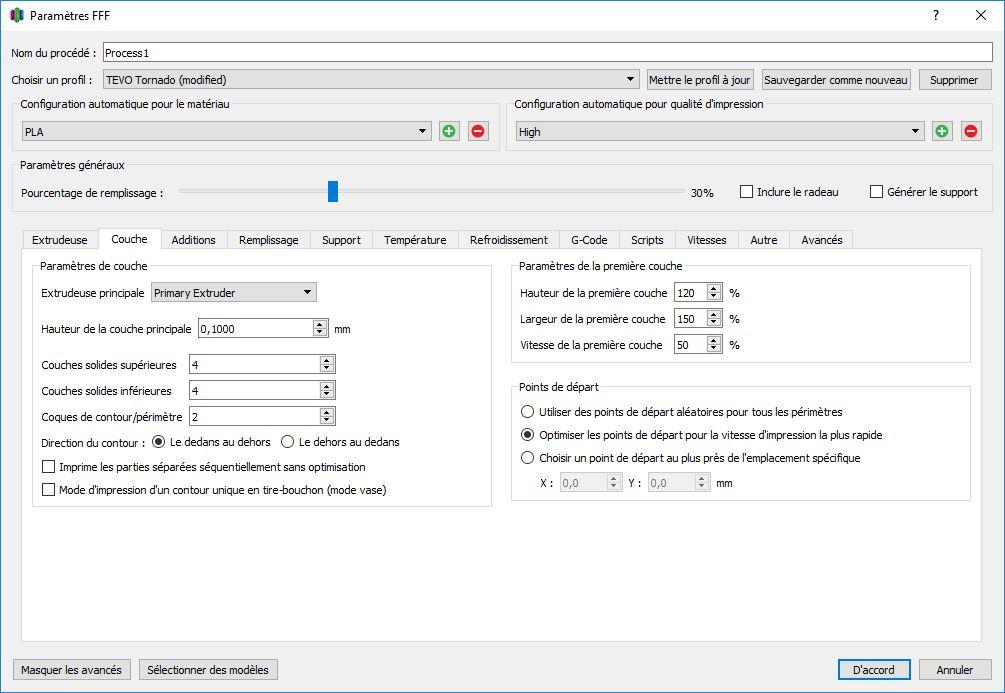Open the Température tab

415,240
